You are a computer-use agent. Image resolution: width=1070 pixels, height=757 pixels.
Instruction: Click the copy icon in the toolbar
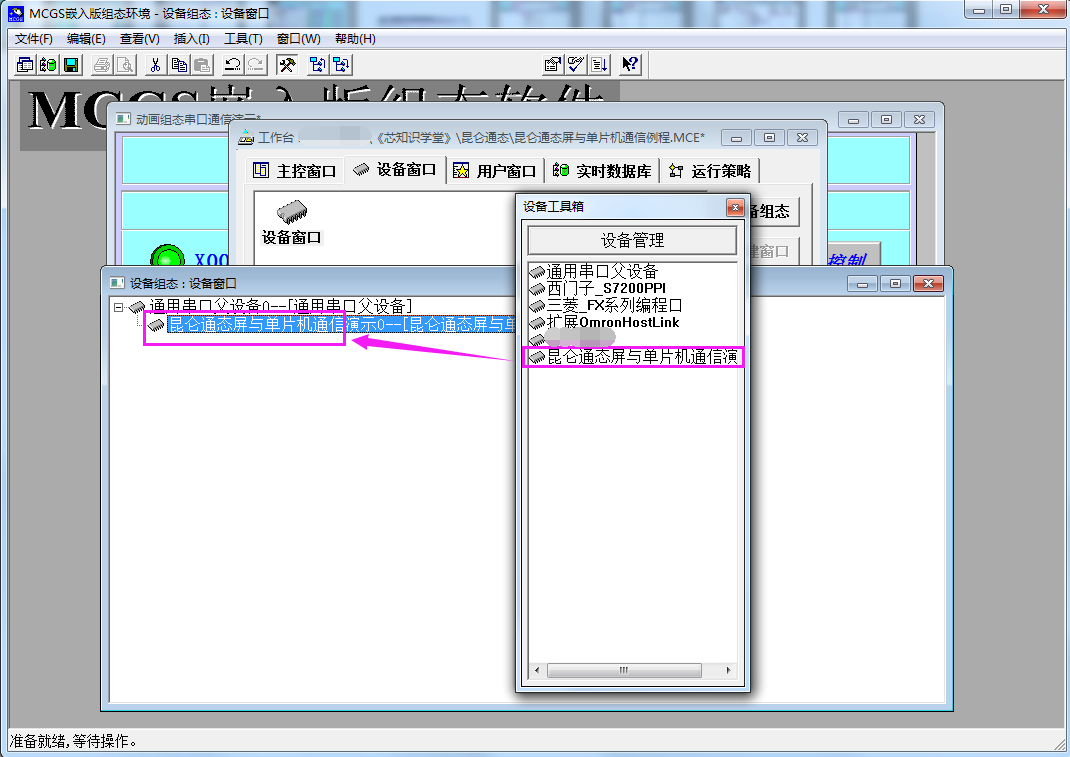click(179, 65)
